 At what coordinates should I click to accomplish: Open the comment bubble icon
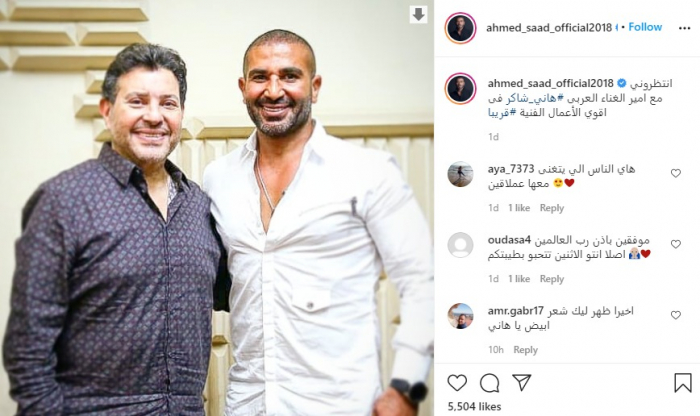click(x=489, y=383)
